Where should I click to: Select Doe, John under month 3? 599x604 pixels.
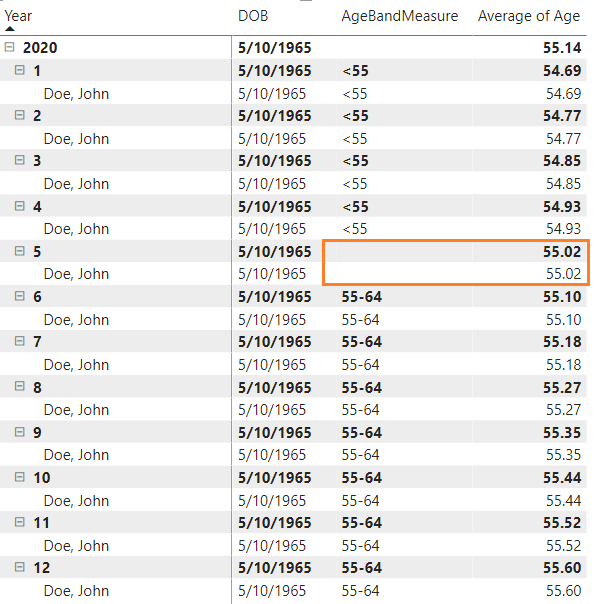(76, 184)
